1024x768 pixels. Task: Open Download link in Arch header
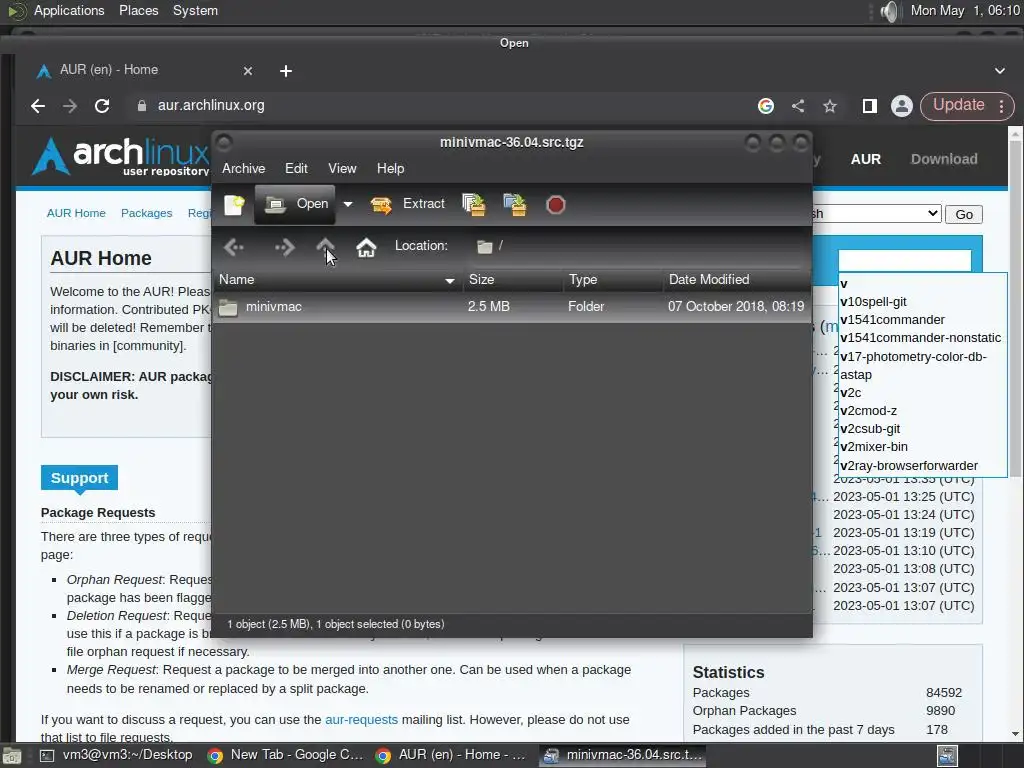[x=944, y=159]
